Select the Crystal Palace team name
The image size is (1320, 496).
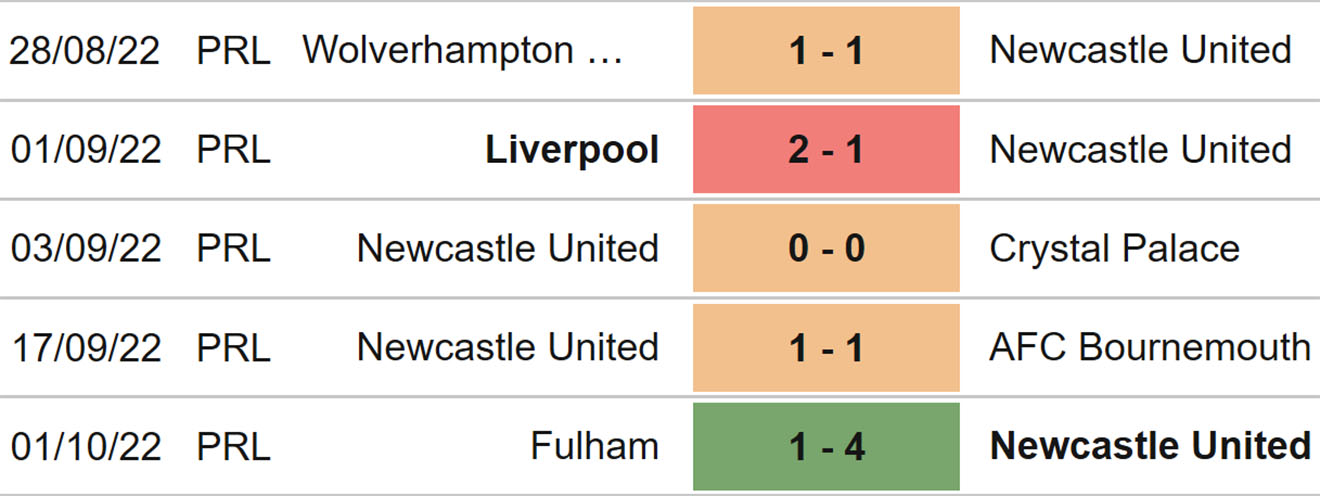[1114, 248]
